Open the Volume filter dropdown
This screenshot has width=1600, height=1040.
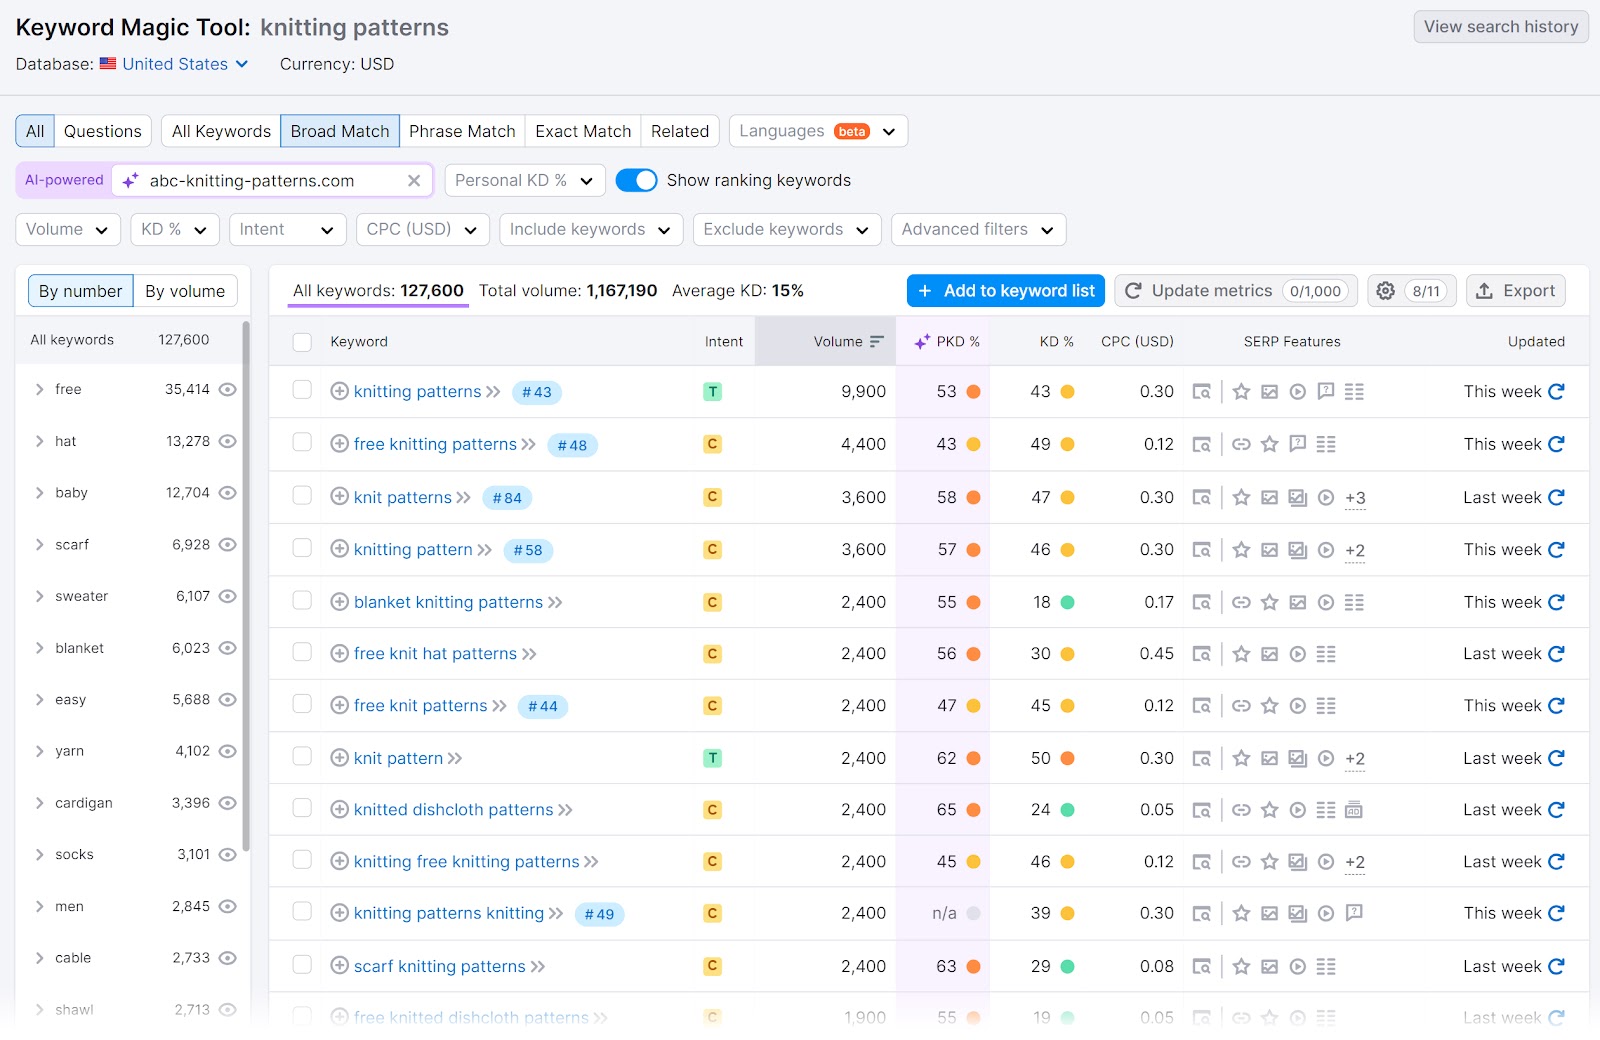66,229
